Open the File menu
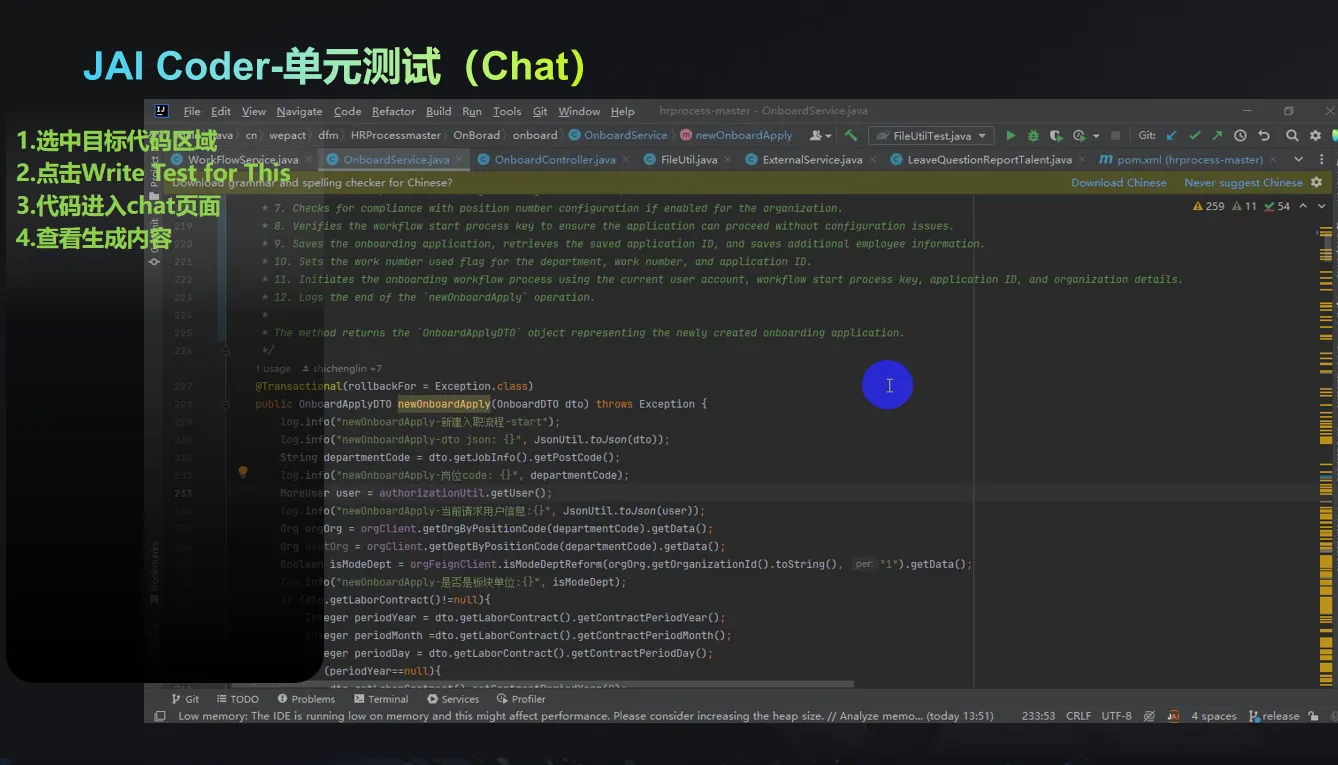Viewport: 1338px width, 765px height. point(192,111)
